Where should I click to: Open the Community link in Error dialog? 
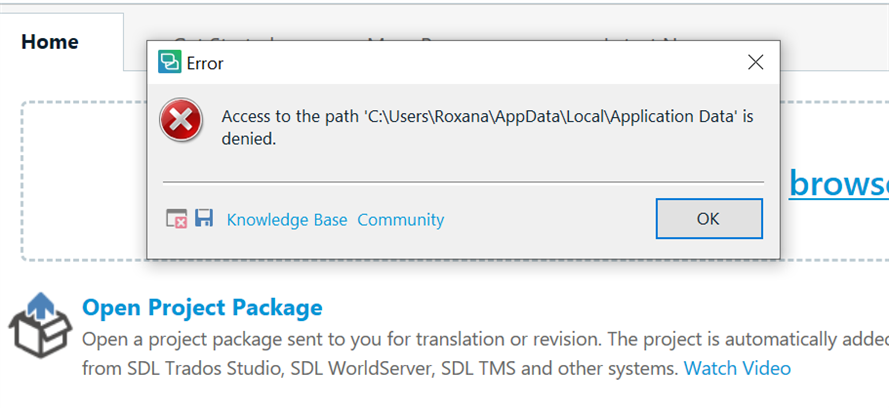pos(401,220)
